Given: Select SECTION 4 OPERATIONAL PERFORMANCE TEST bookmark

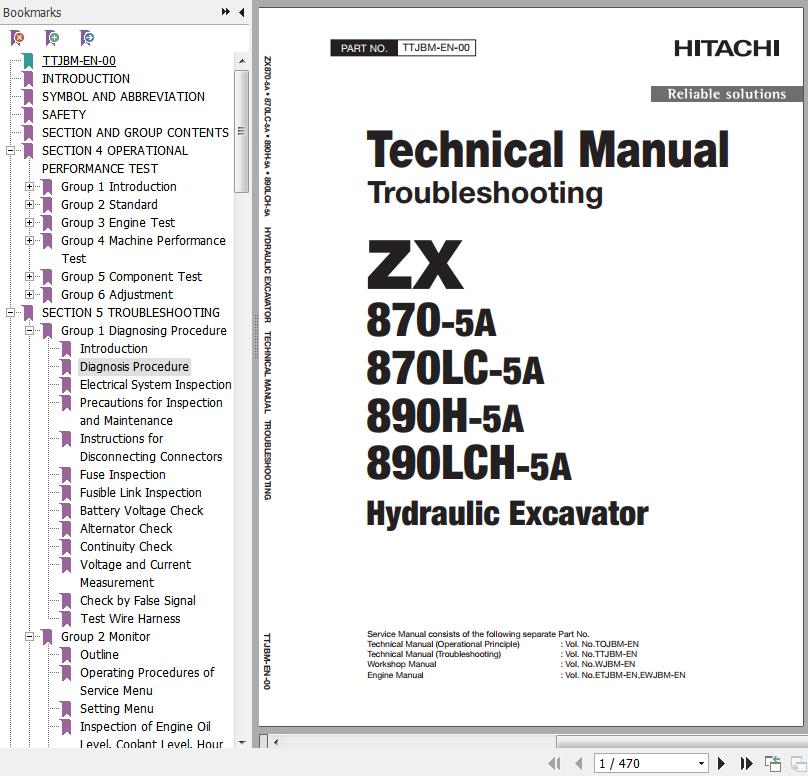Looking at the screenshot, I should (115, 160).
